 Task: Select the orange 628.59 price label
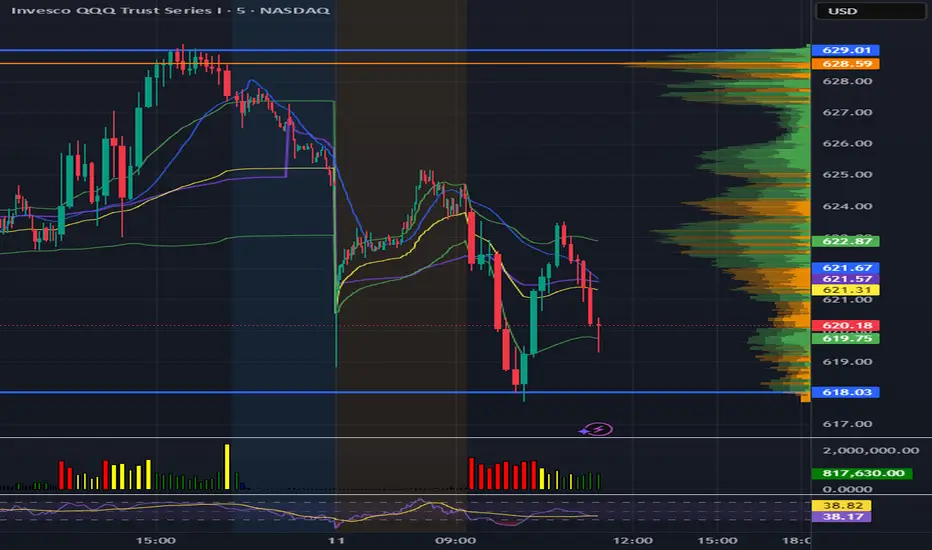(846, 64)
